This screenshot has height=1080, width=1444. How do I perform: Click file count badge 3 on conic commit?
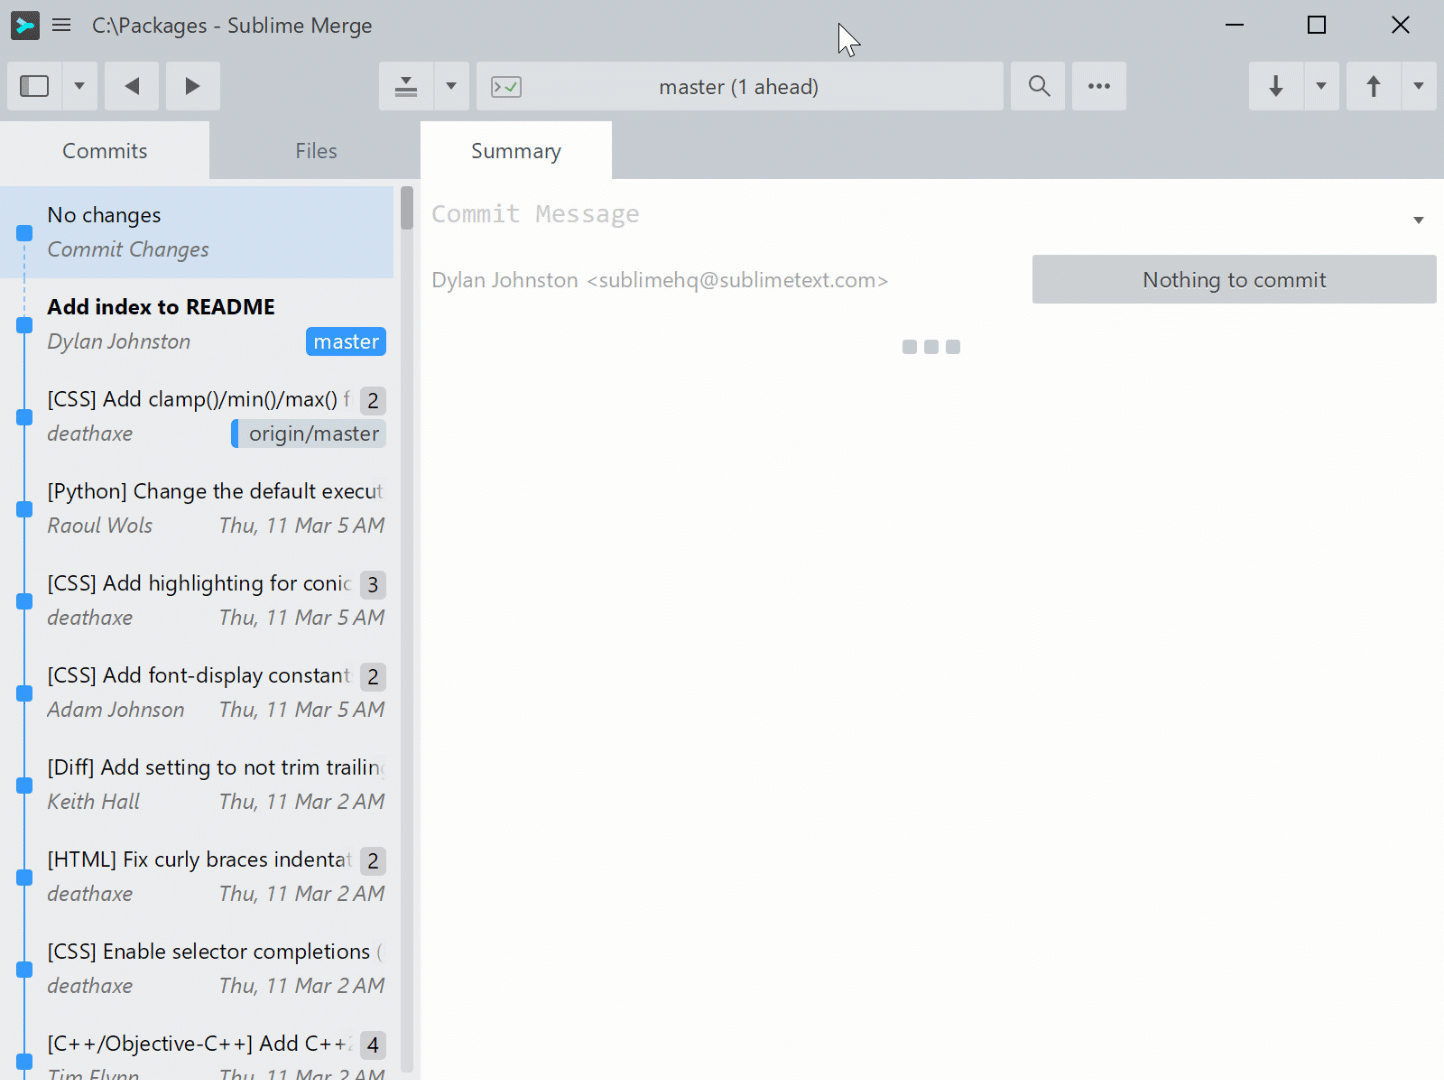click(x=373, y=585)
